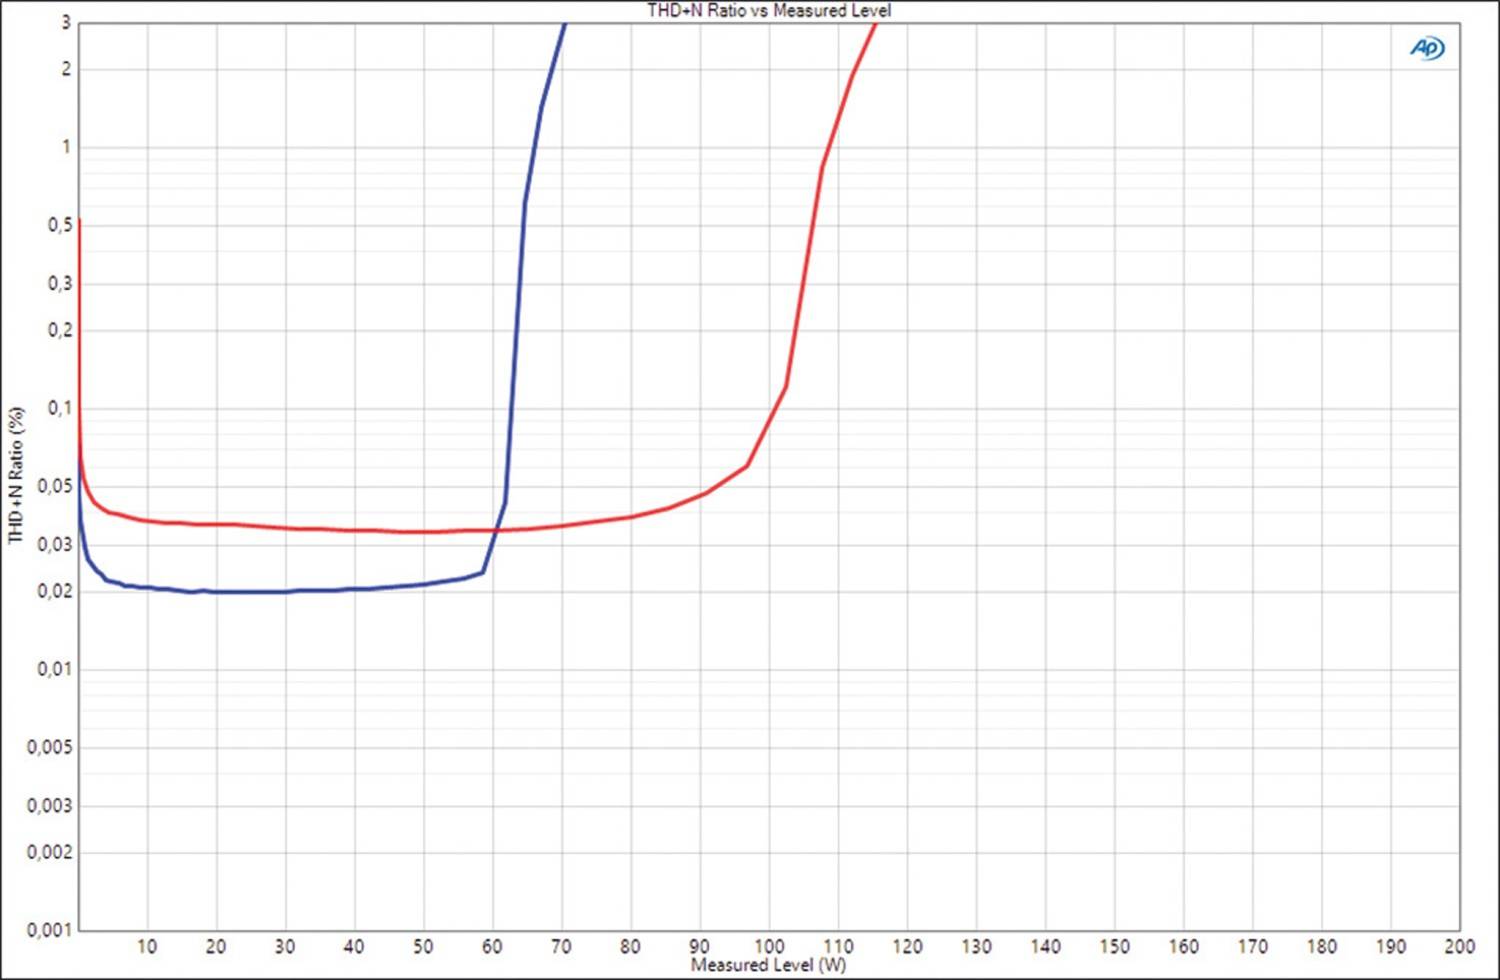Click y-axis tick label 1

click(x=66, y=147)
